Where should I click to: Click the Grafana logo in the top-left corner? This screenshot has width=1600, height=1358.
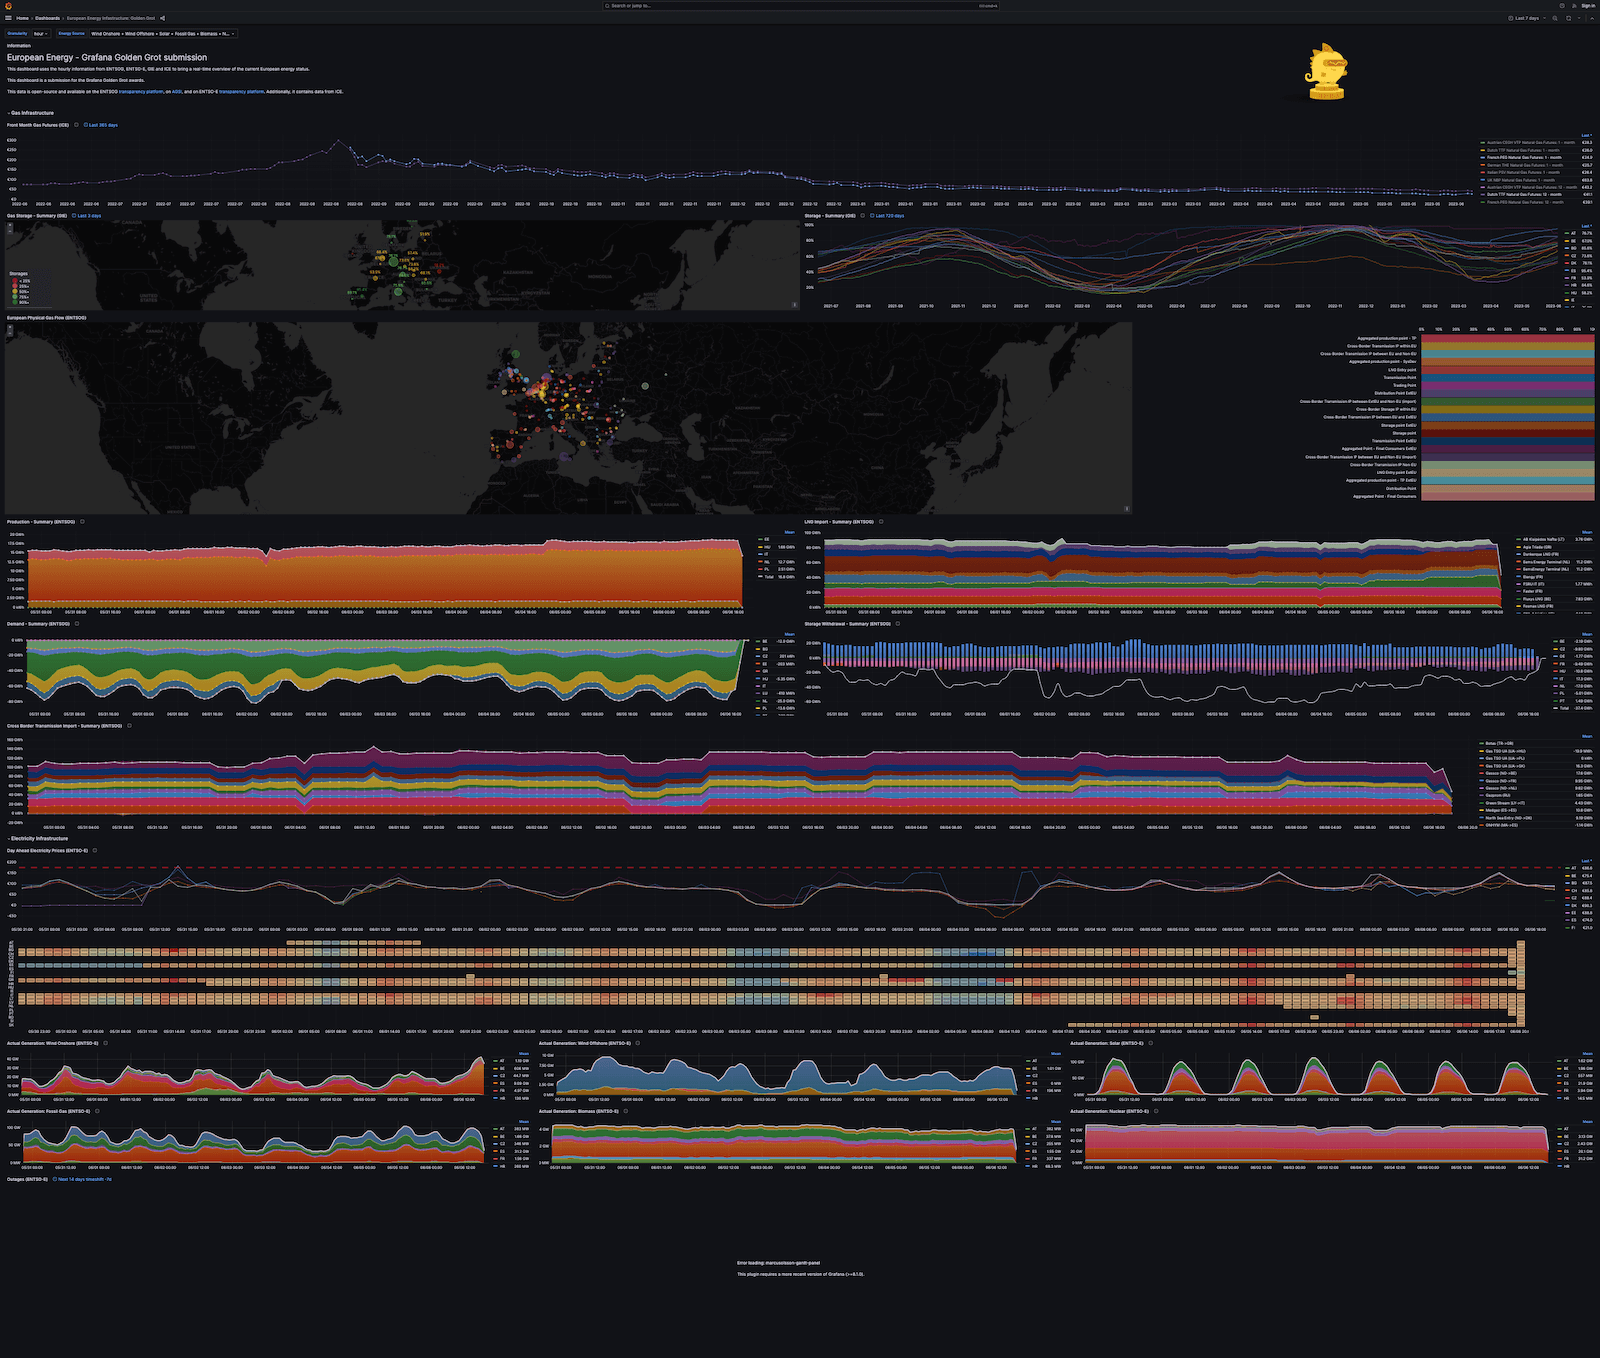pyautogui.click(x=9, y=5)
